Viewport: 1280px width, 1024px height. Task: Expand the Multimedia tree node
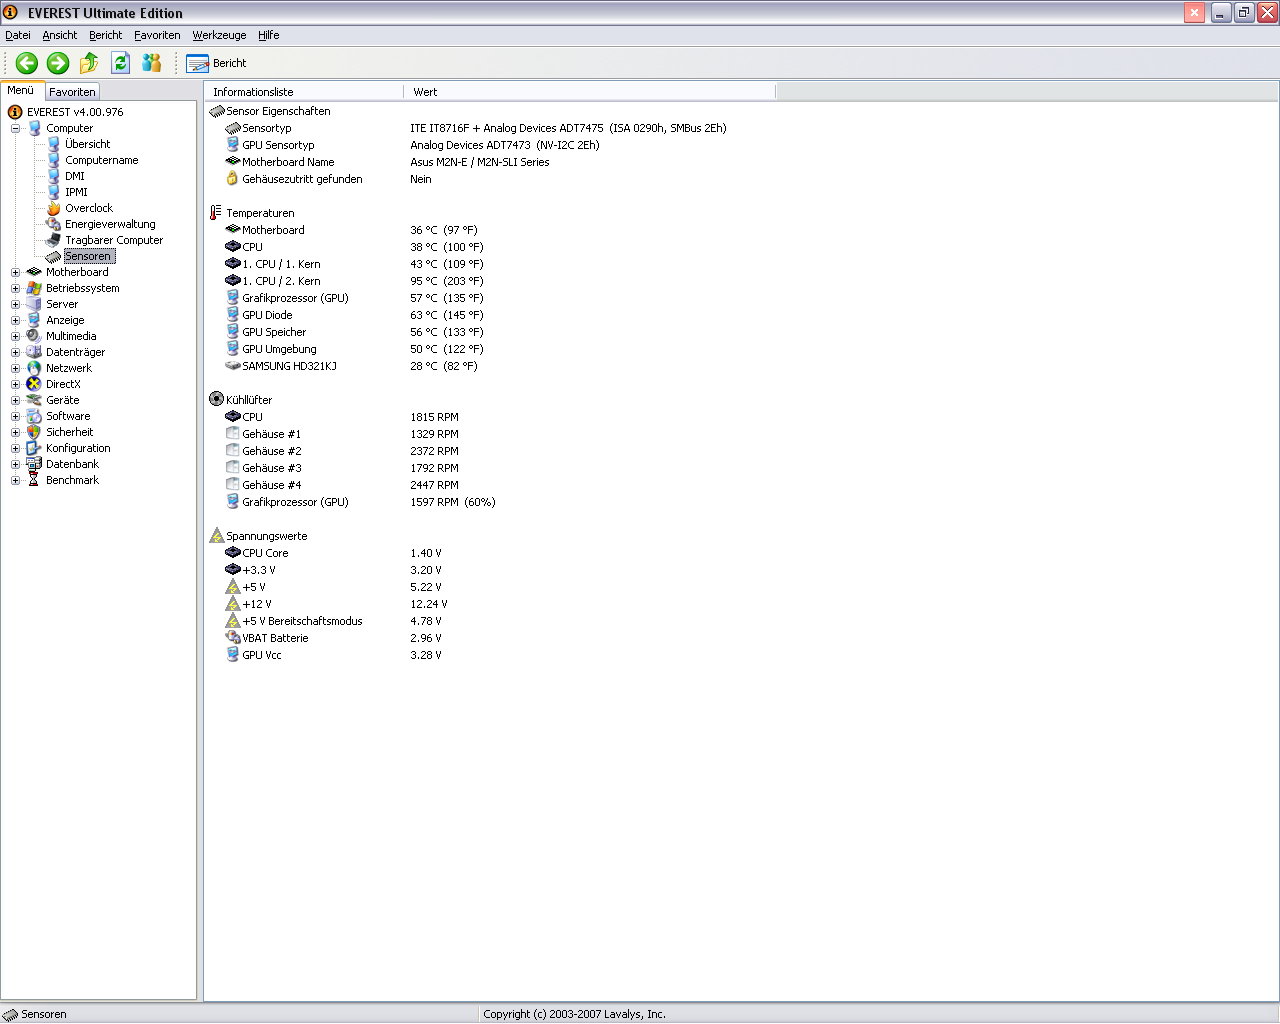pyautogui.click(x=15, y=336)
